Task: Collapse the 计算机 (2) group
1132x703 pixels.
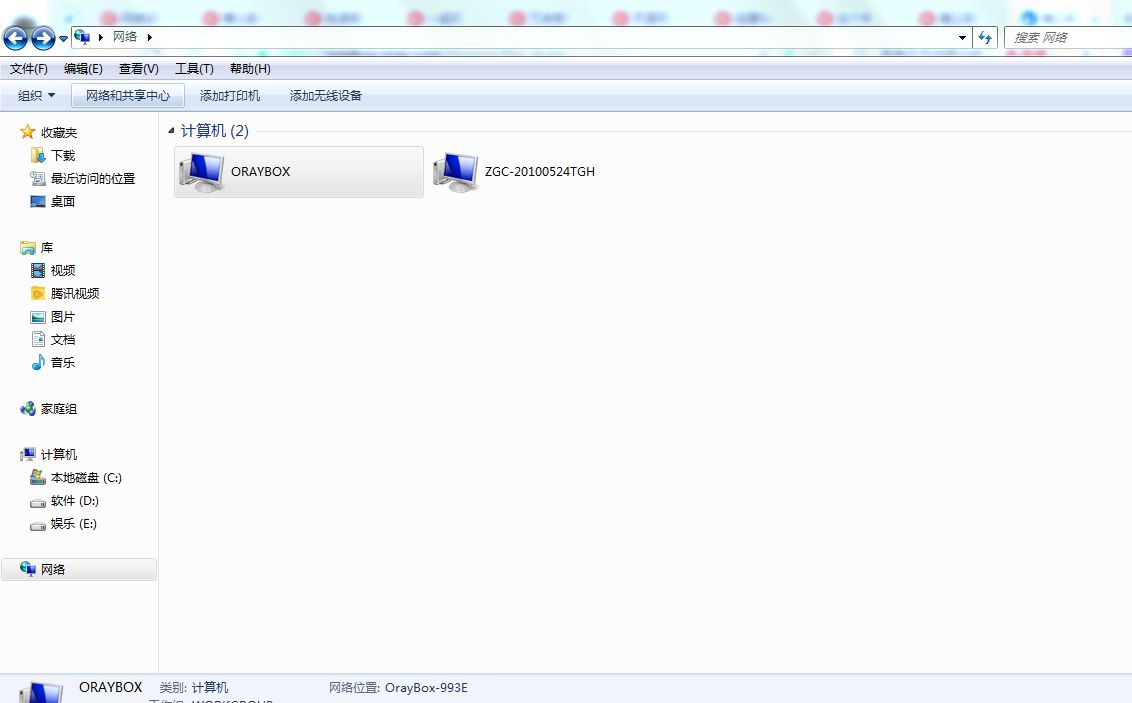Action: point(171,131)
